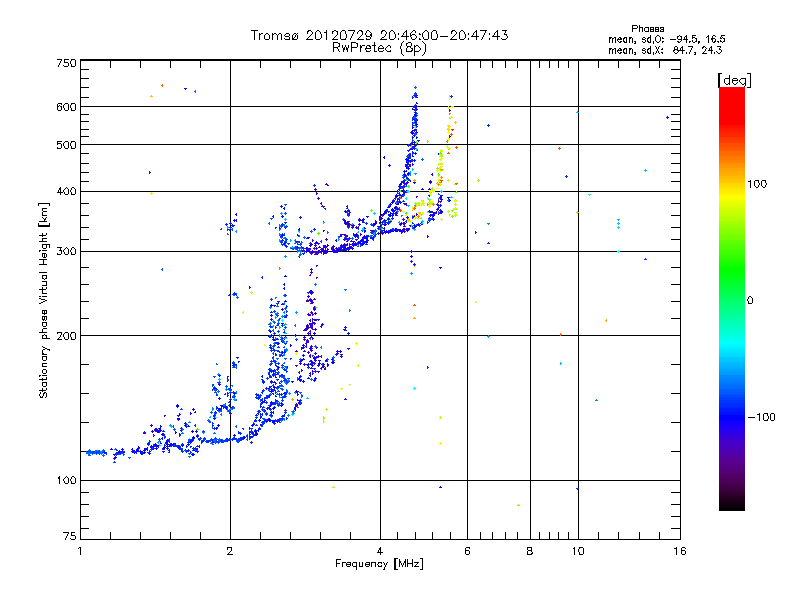Click the "[deg]" colorbar unit label
Image resolution: width=800 pixels, height=600 pixels.
click(734, 80)
